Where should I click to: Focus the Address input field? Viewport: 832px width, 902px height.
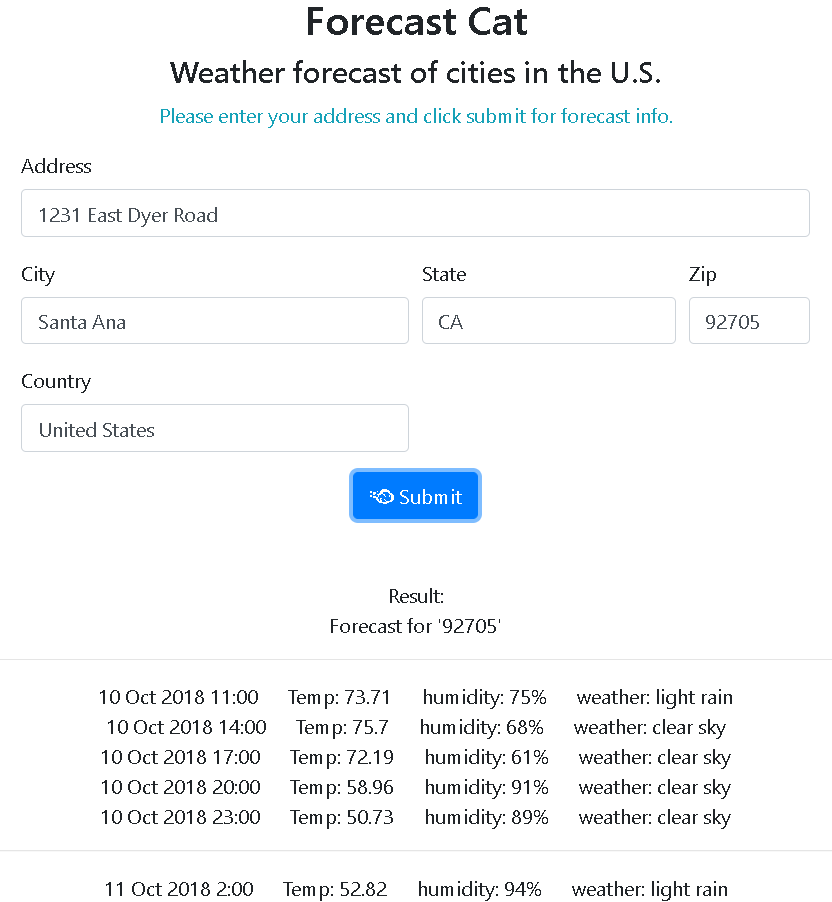point(415,213)
